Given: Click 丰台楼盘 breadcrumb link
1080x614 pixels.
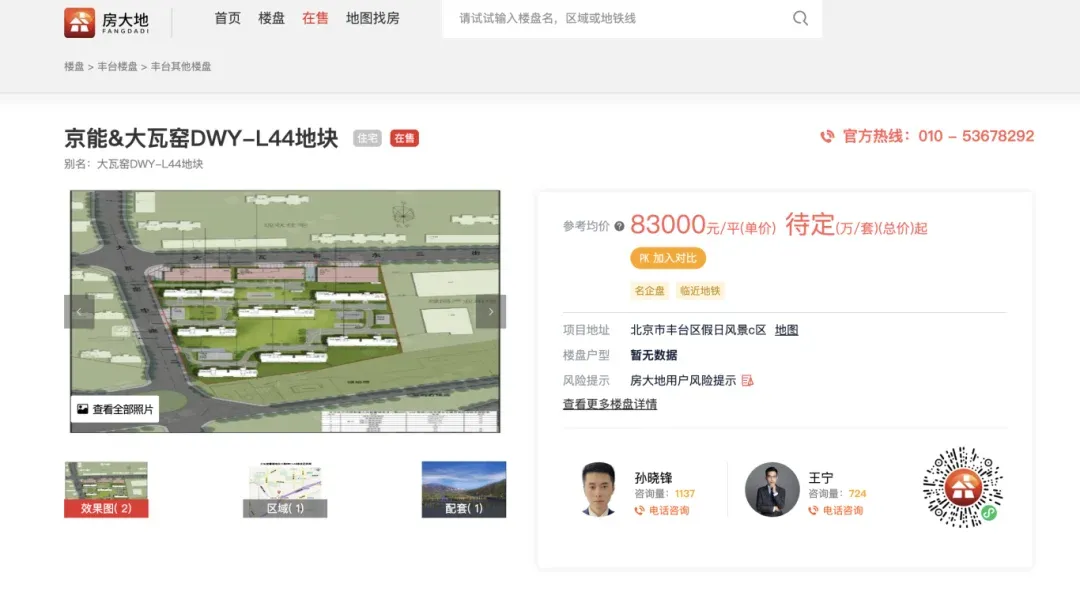Looking at the screenshot, I should 117,67.
